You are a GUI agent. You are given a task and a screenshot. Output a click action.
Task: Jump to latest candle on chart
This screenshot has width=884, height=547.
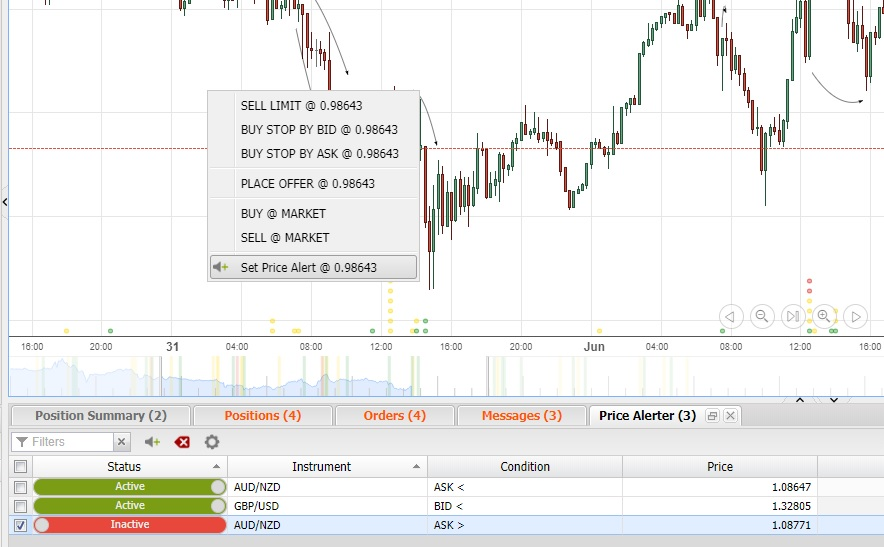pos(793,316)
